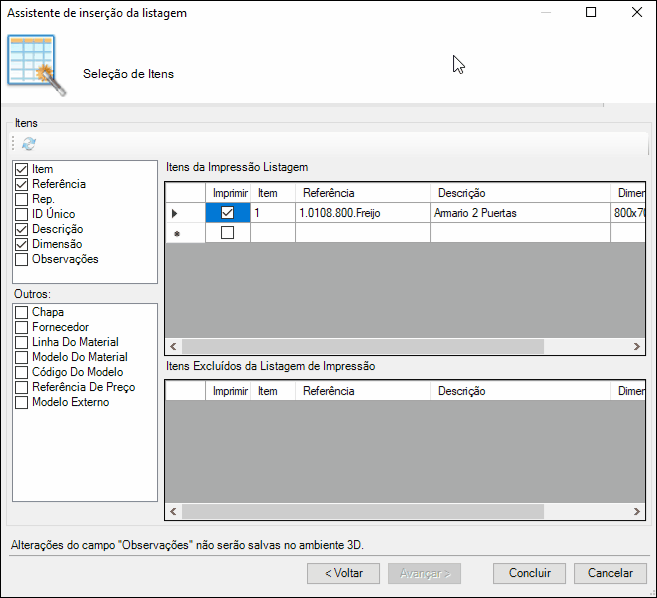Click the < Voltar button

tap(344, 573)
